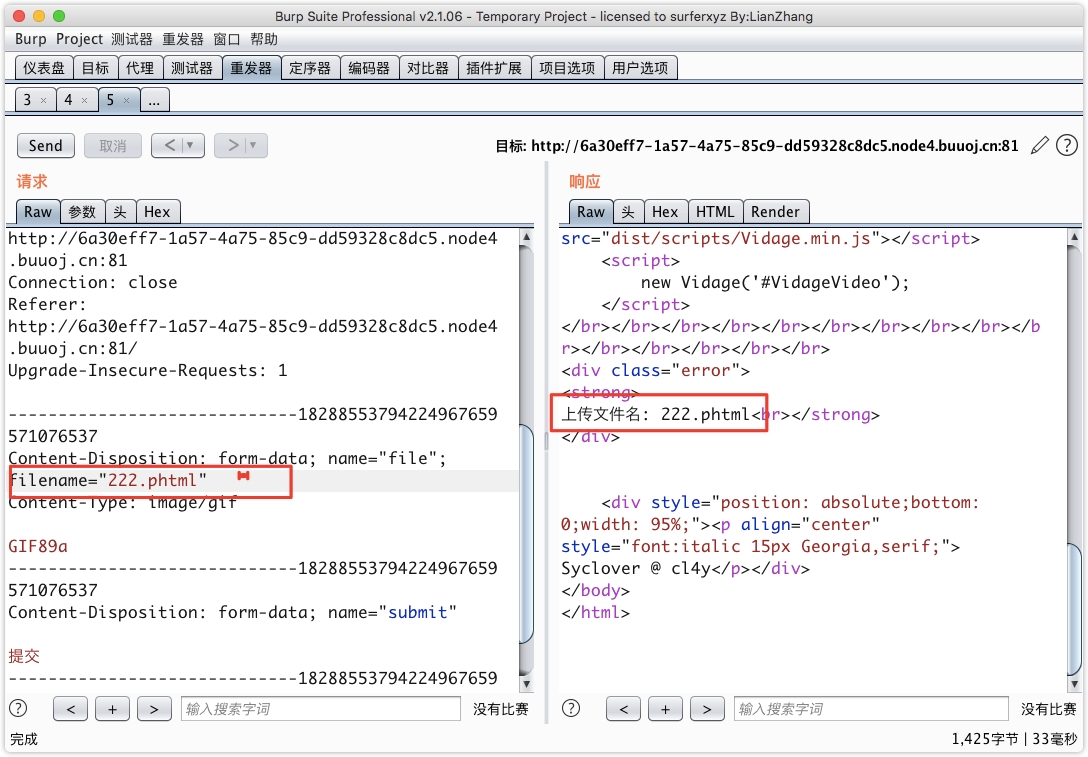Viewport: 1088px width, 757px height.
Task: Select the Render tab in response panel
Action: tap(775, 212)
